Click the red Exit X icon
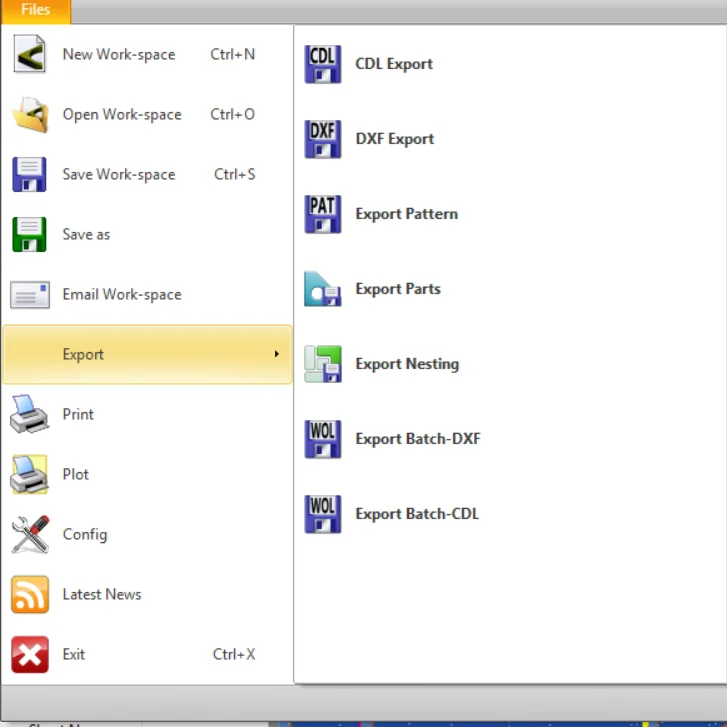Viewport: 727px width, 727px height. click(30, 654)
